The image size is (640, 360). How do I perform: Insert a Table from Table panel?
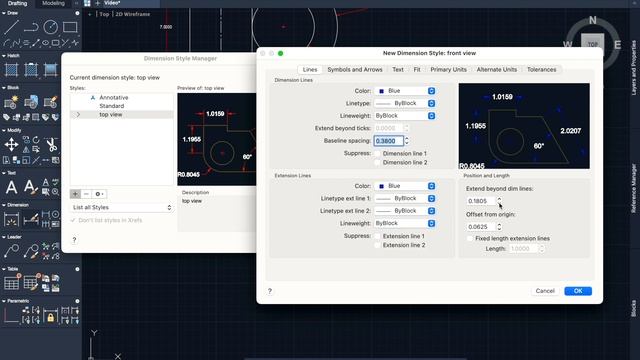coord(11,282)
